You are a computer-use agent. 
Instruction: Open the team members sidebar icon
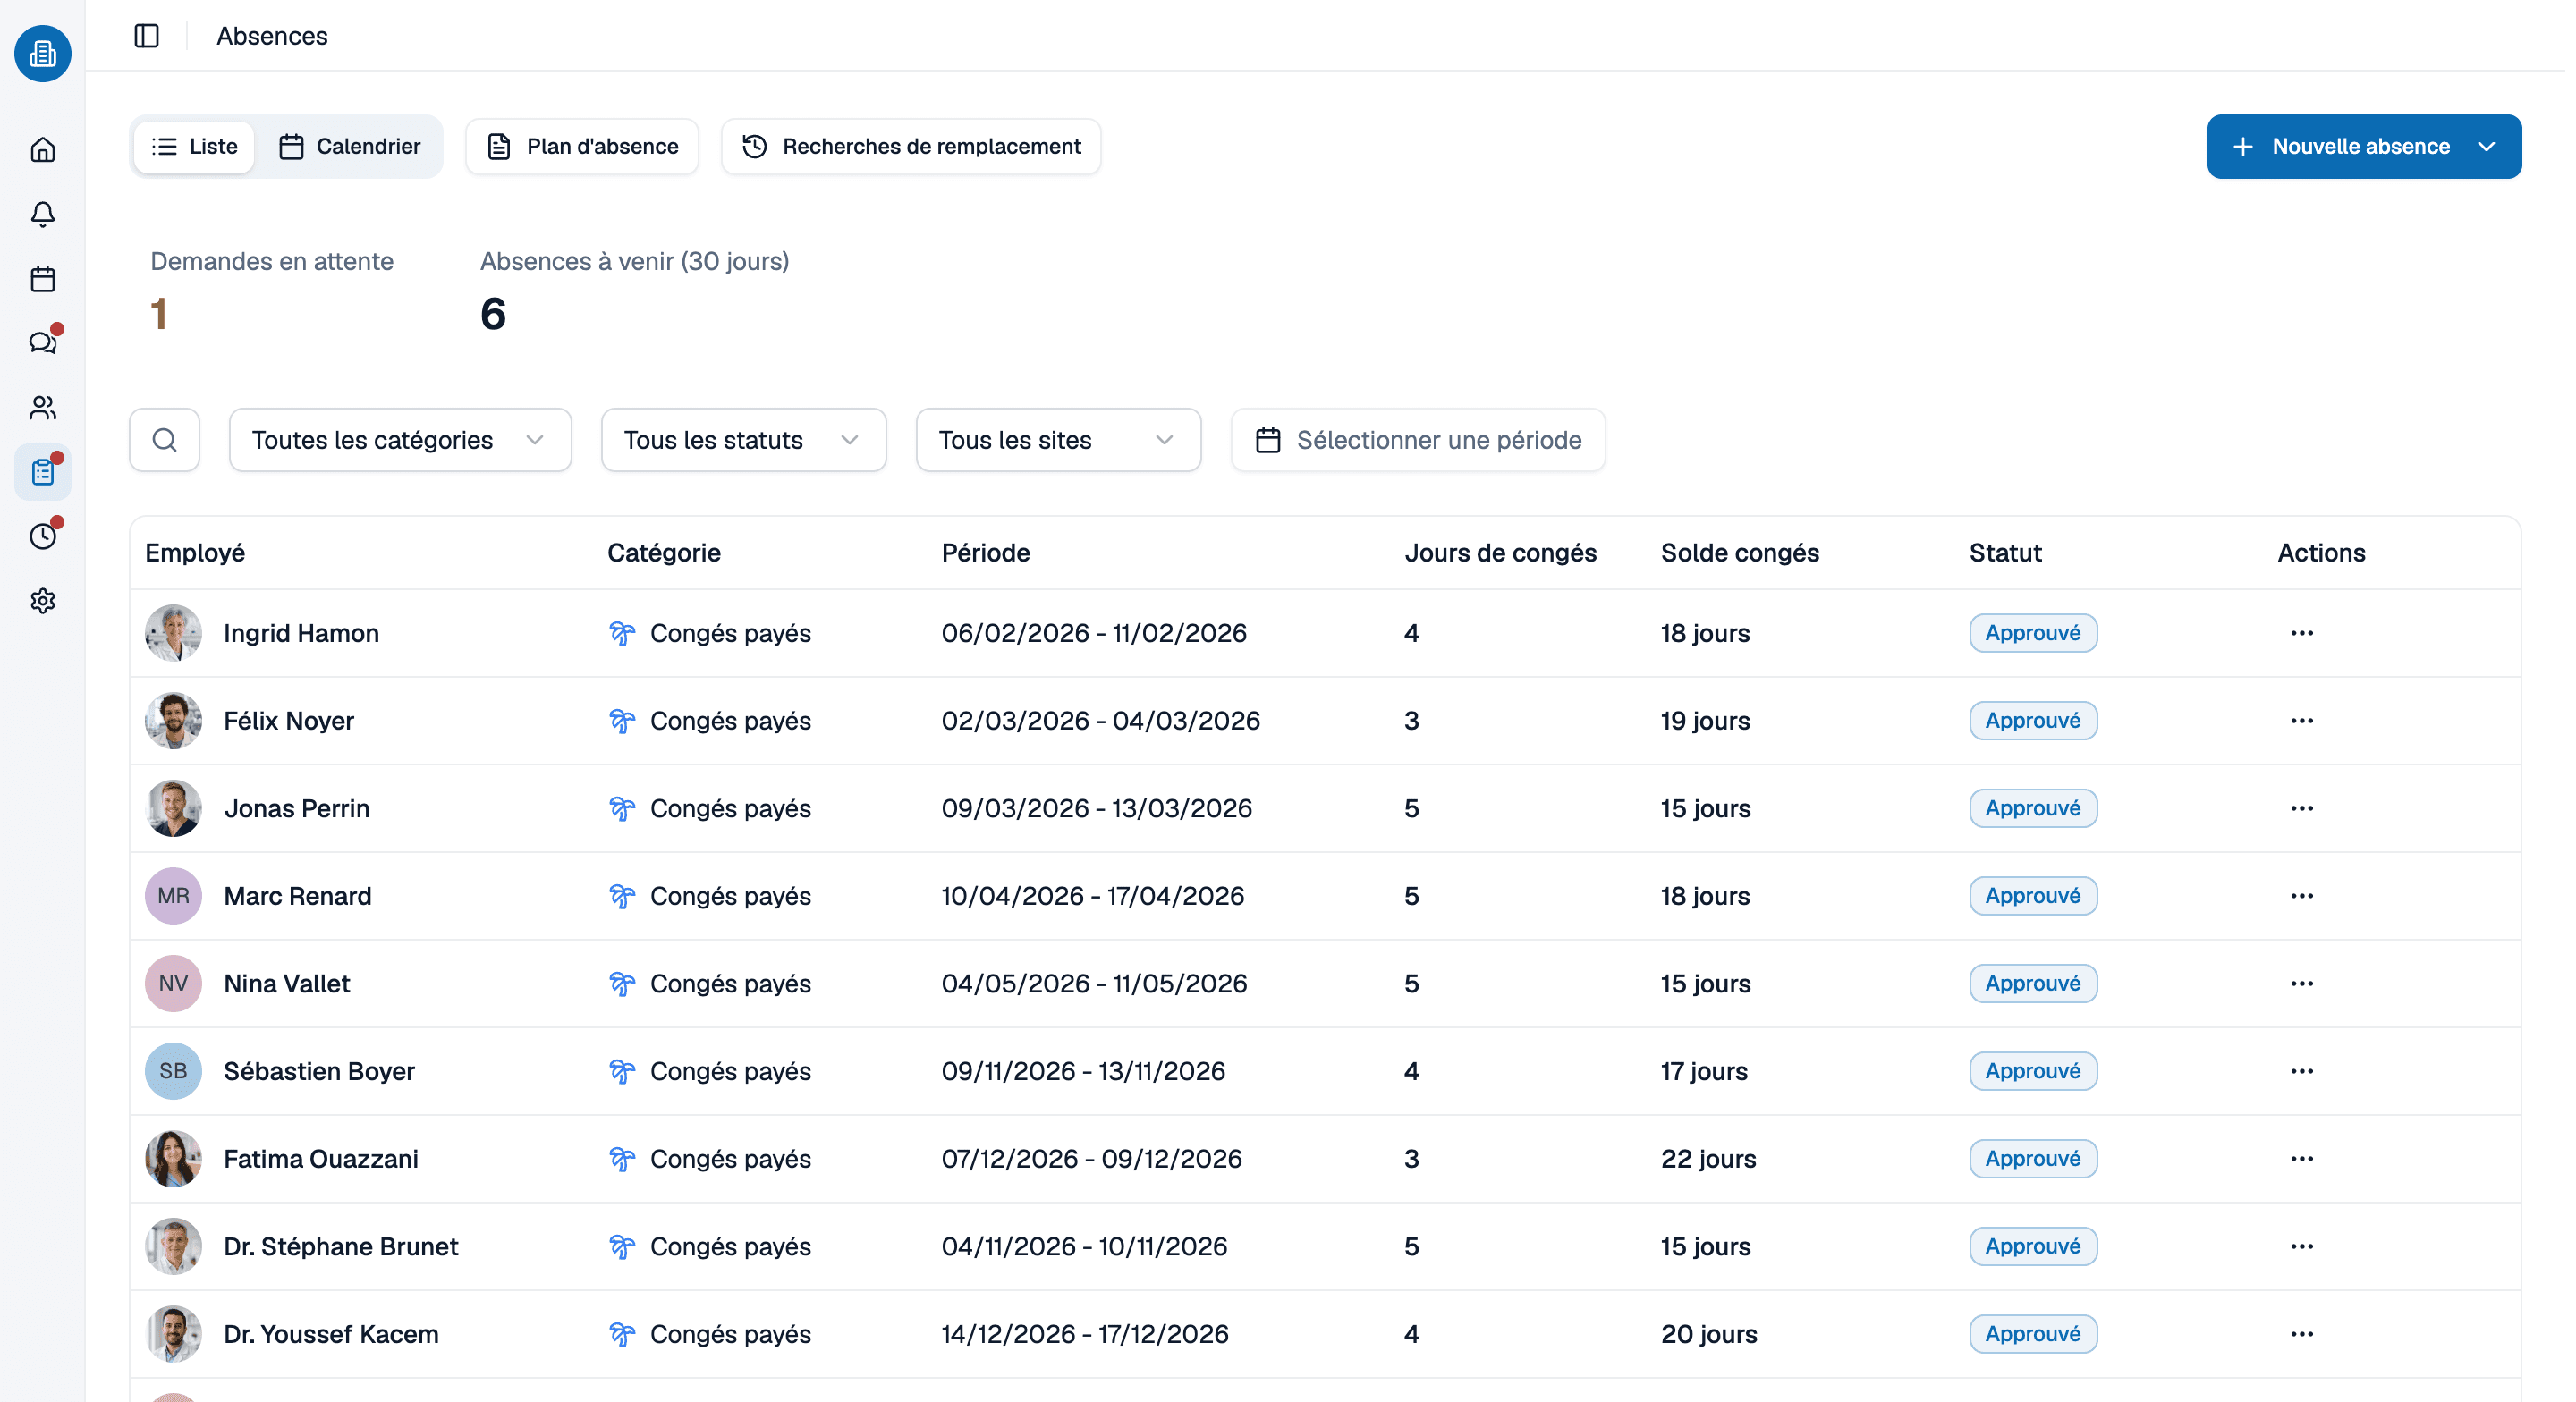click(42, 408)
